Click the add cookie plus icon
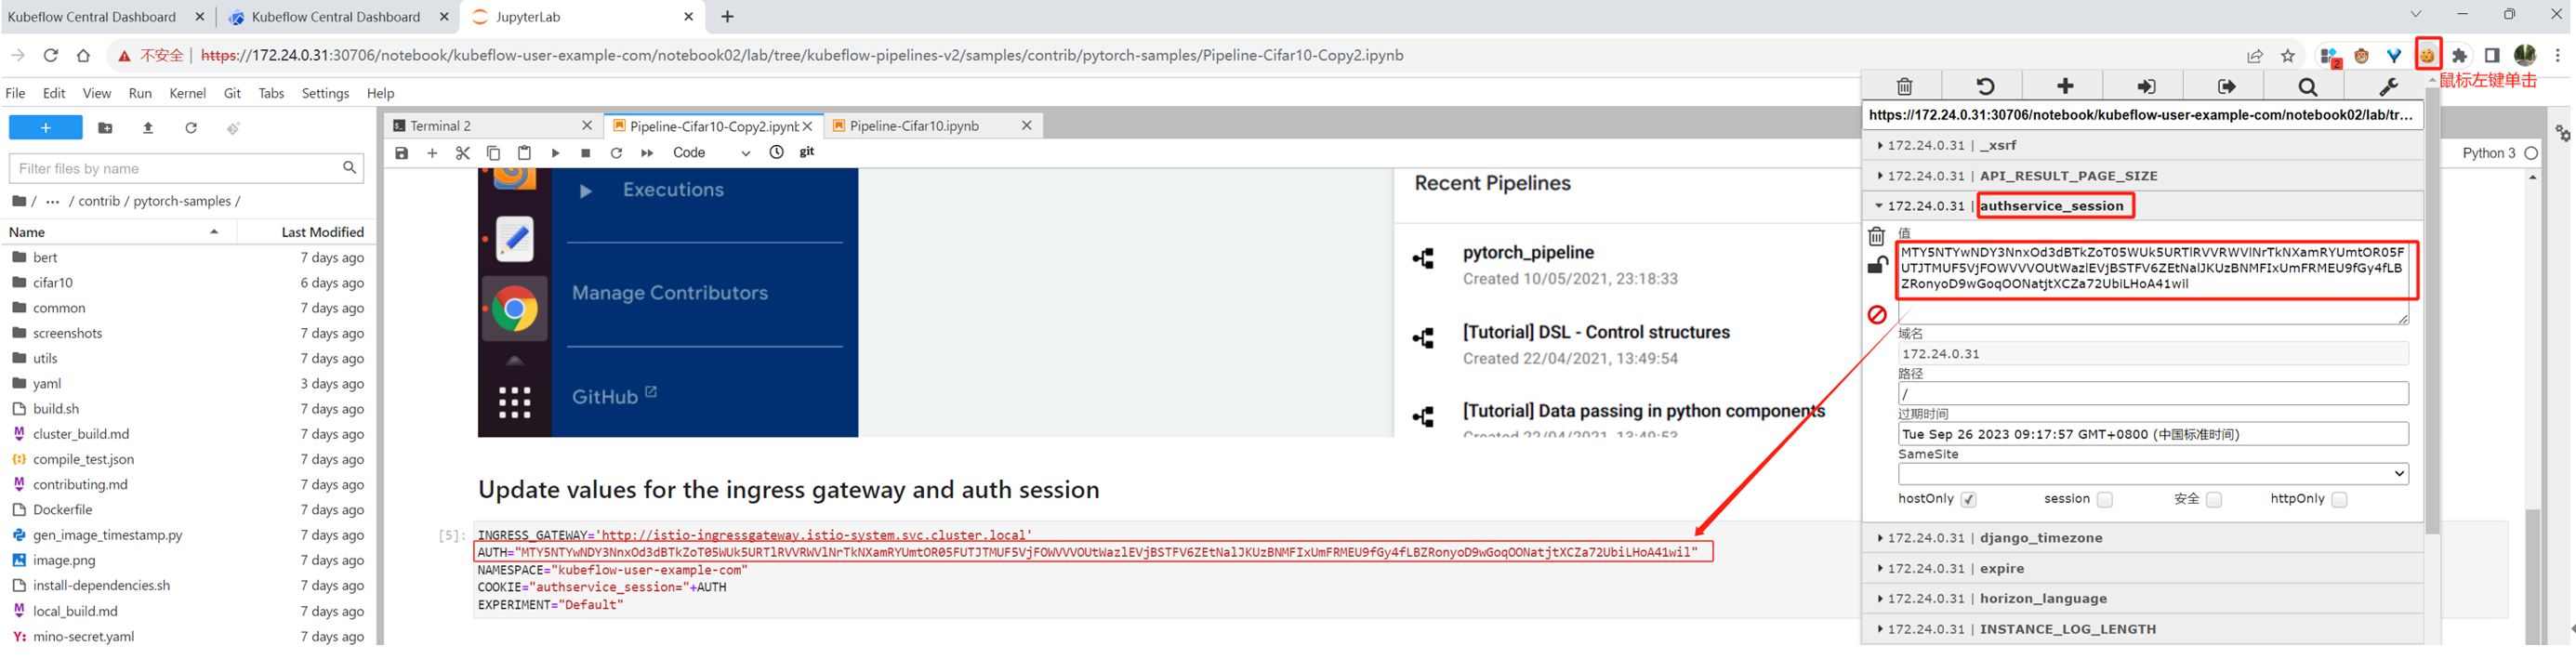2576x659 pixels. pos(2065,87)
